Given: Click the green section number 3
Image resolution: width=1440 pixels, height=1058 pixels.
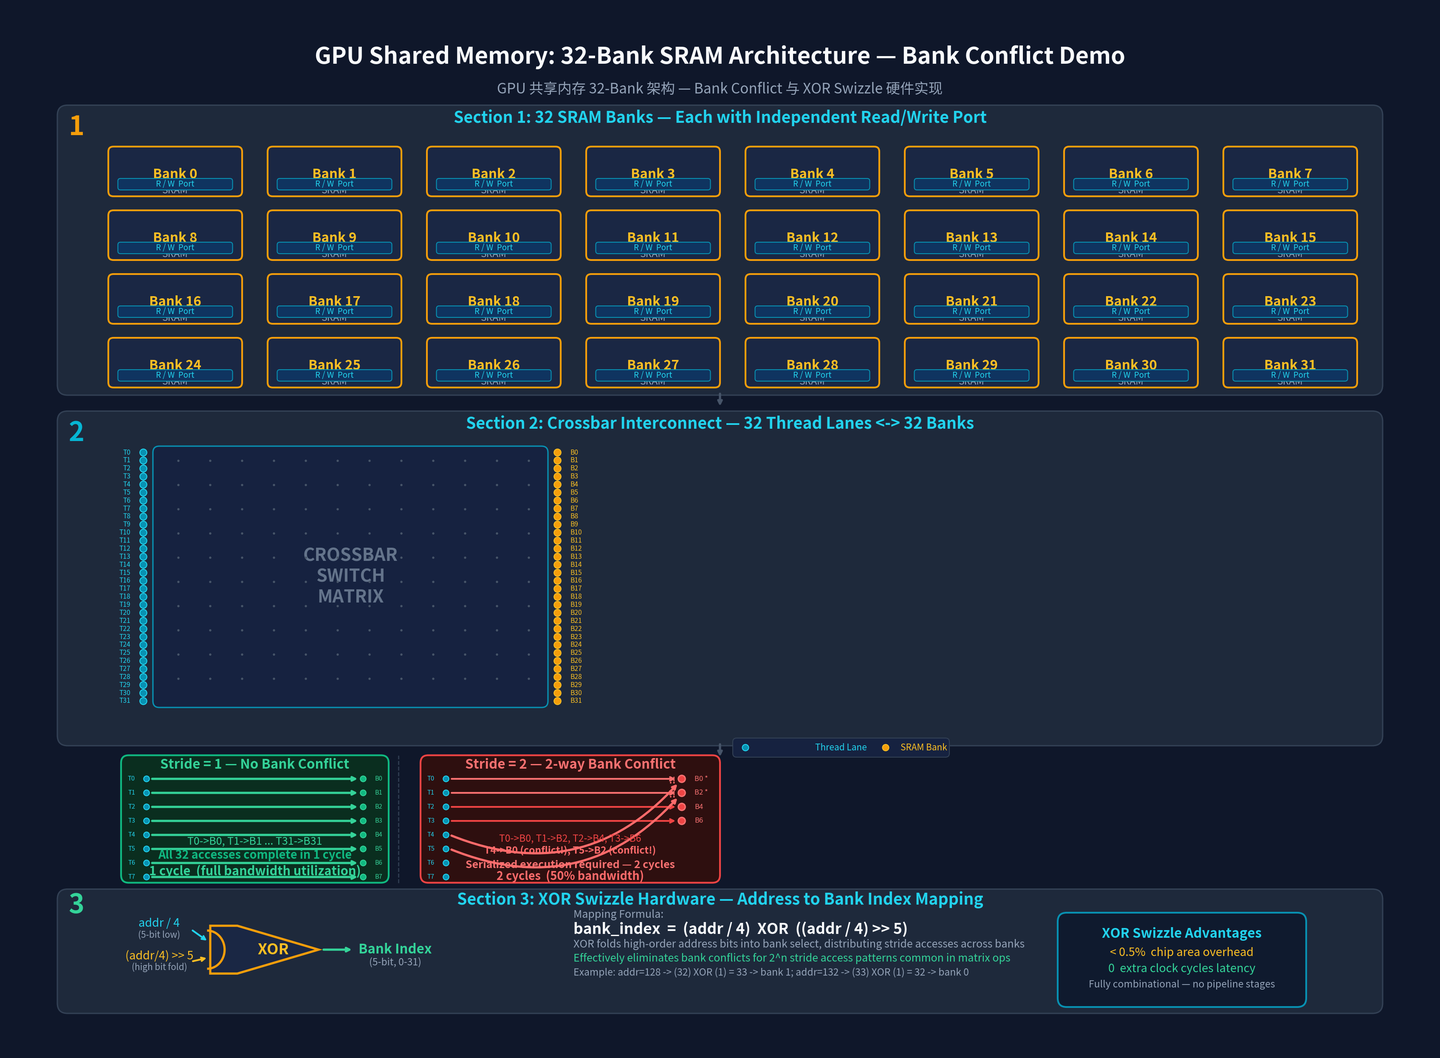Looking at the screenshot, I should tap(77, 904).
